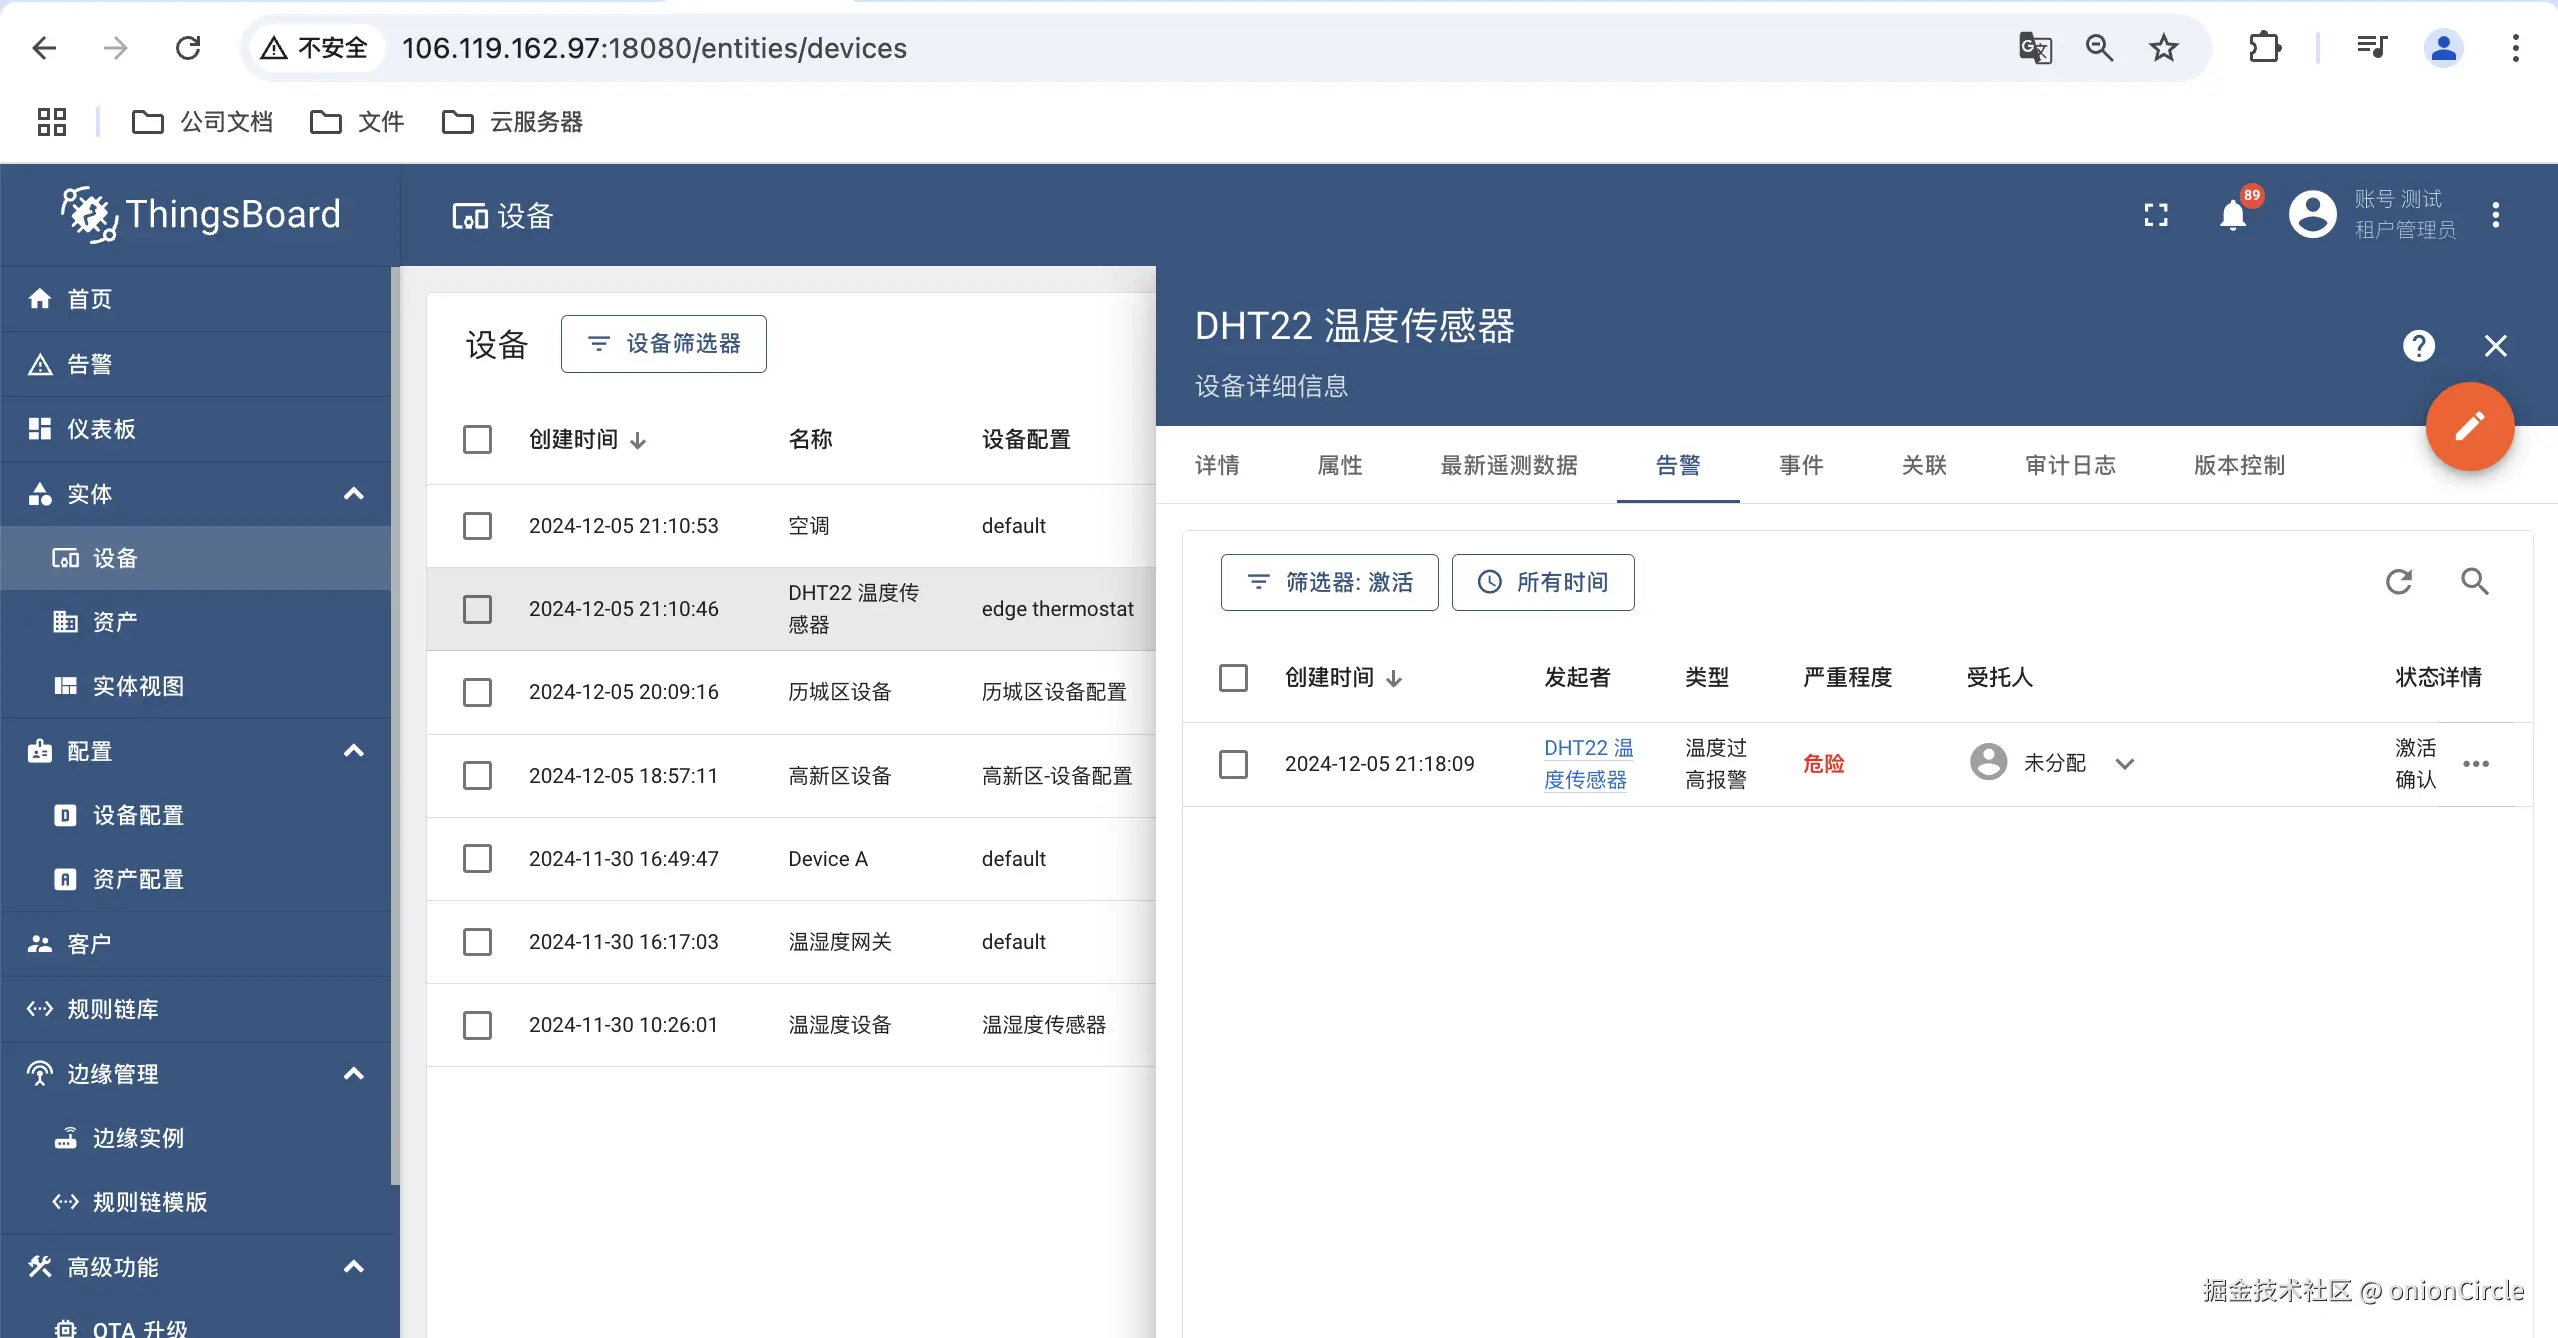Refresh the alarms table

[x=2399, y=582]
